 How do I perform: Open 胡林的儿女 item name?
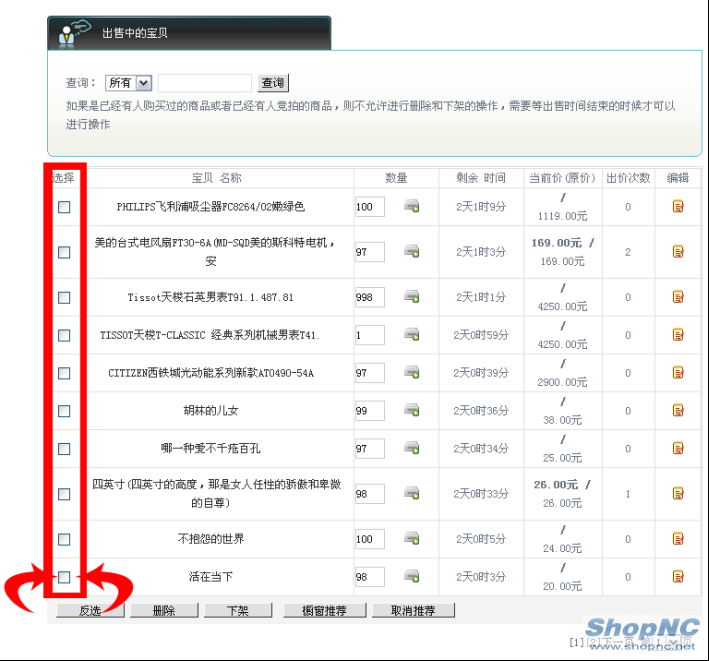pos(211,411)
